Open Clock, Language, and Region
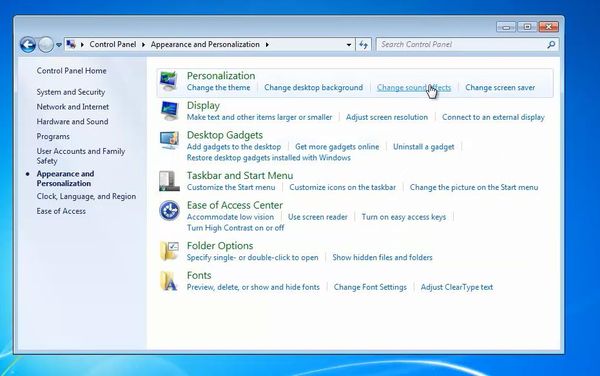The width and height of the screenshot is (600, 376). point(86,196)
